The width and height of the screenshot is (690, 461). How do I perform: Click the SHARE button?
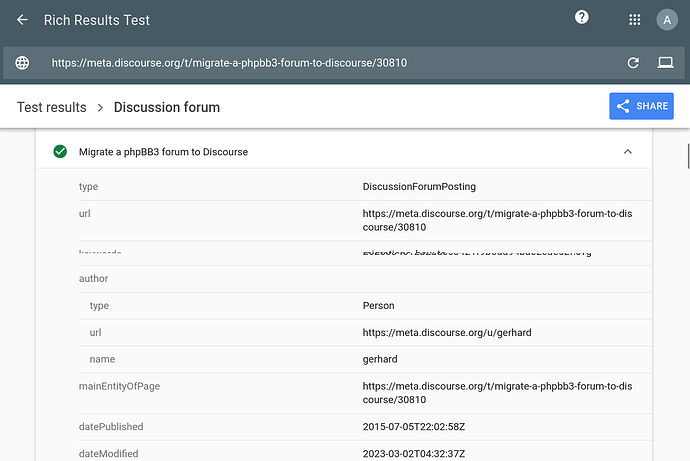[x=641, y=106]
